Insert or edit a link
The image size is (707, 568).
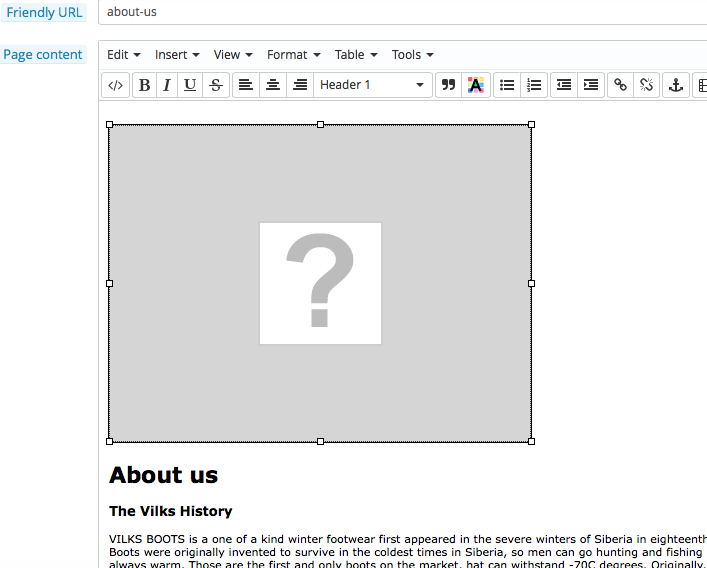[x=621, y=85]
